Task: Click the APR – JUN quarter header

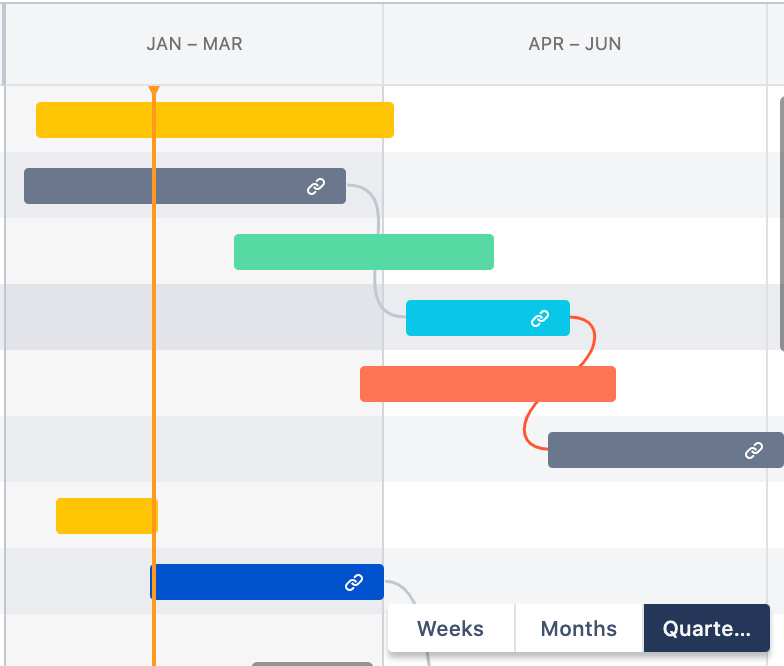Action: (x=575, y=44)
